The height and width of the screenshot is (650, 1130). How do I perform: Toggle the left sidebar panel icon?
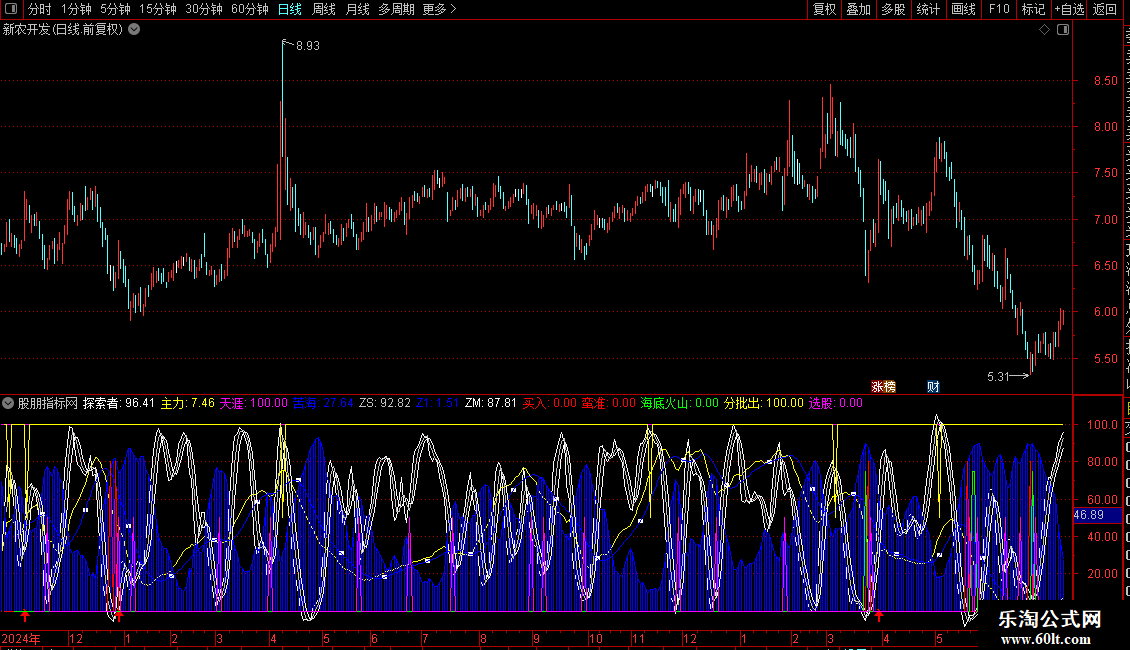(x=11, y=9)
